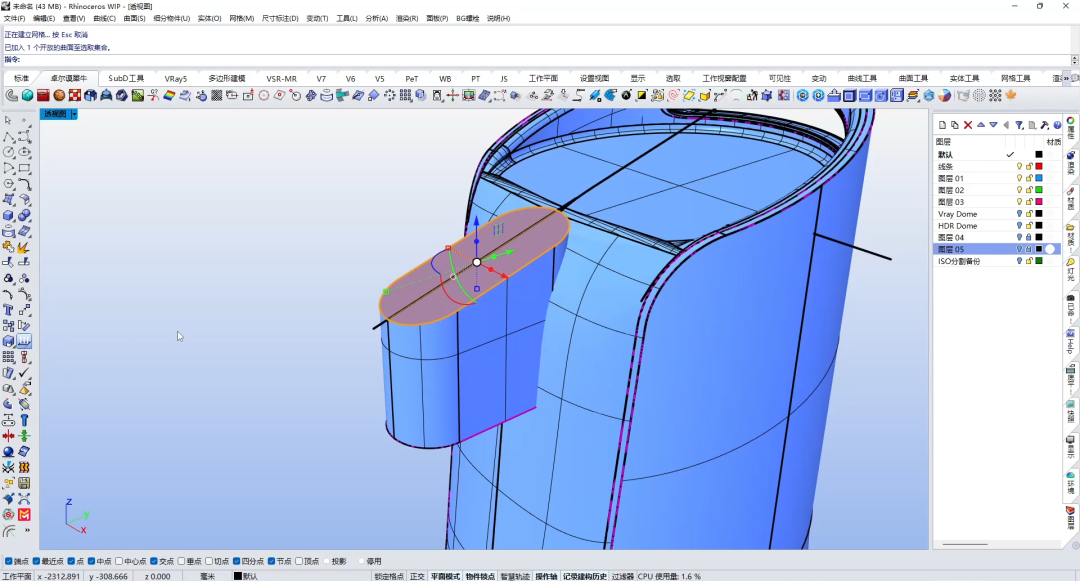The width and height of the screenshot is (1080, 581).
Task: Move layer down with the down triangle
Action: (x=993, y=125)
